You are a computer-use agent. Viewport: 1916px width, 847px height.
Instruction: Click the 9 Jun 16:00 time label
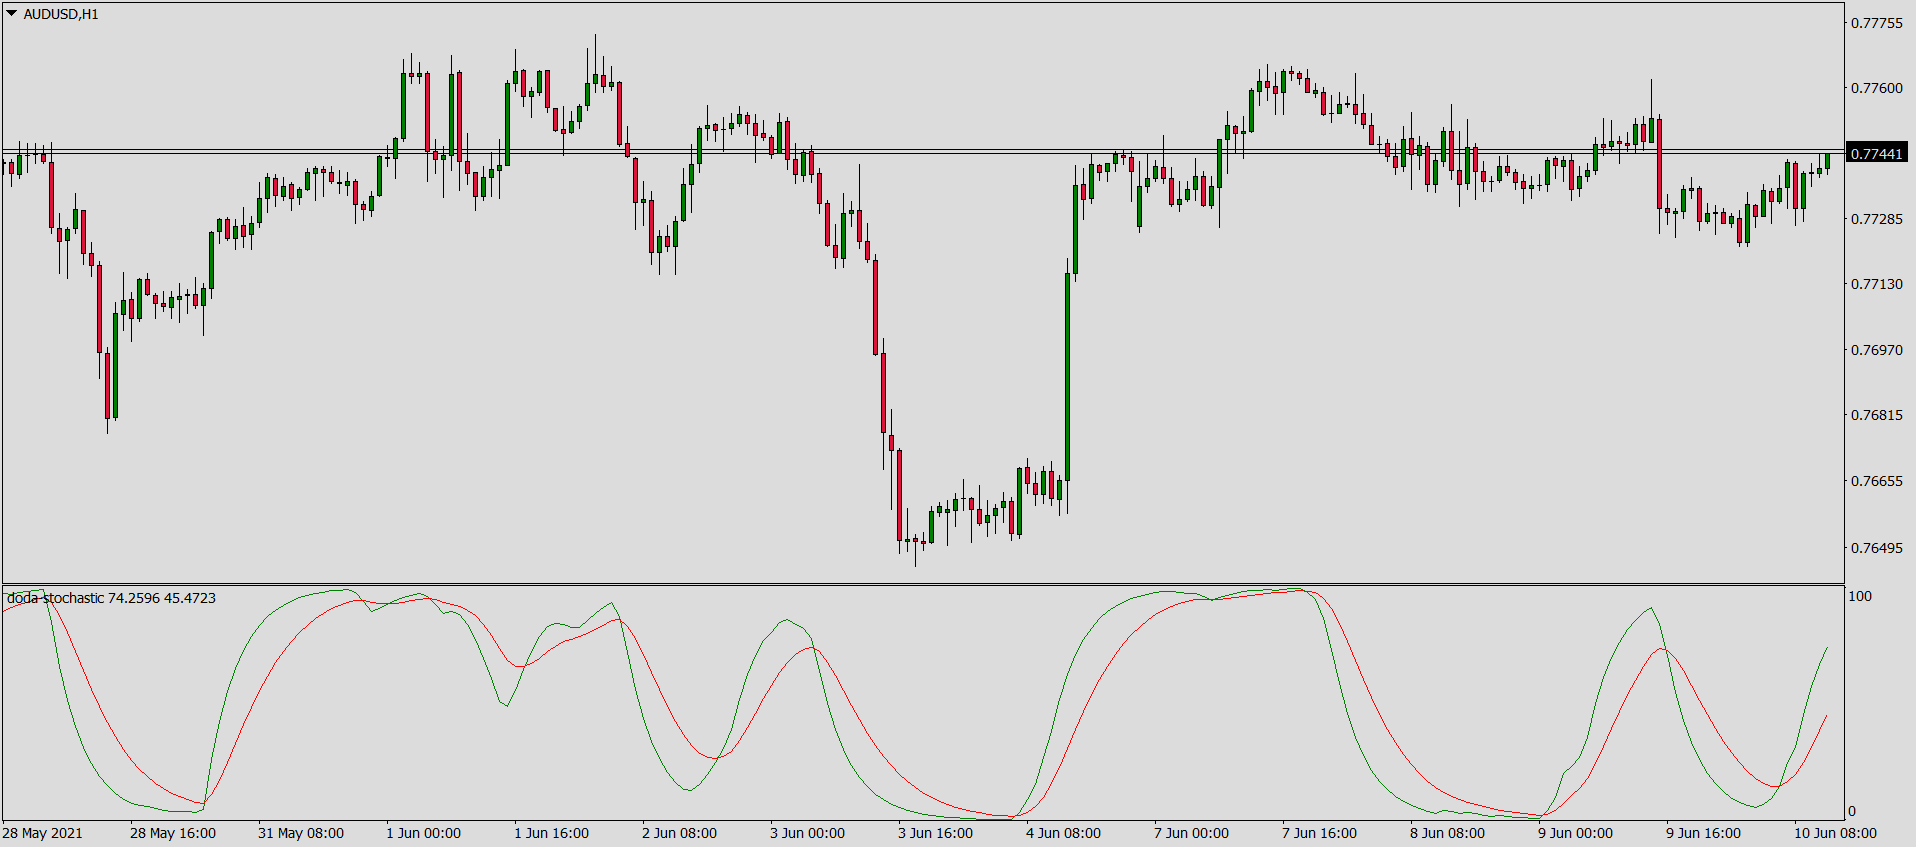tap(1704, 833)
